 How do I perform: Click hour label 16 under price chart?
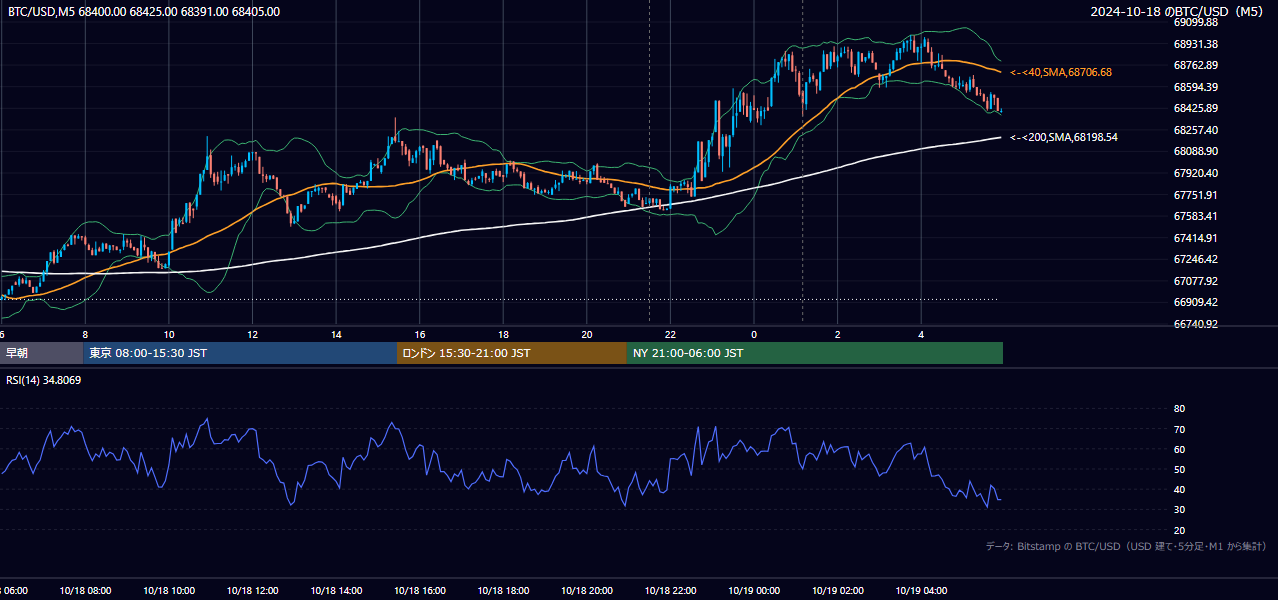(420, 334)
